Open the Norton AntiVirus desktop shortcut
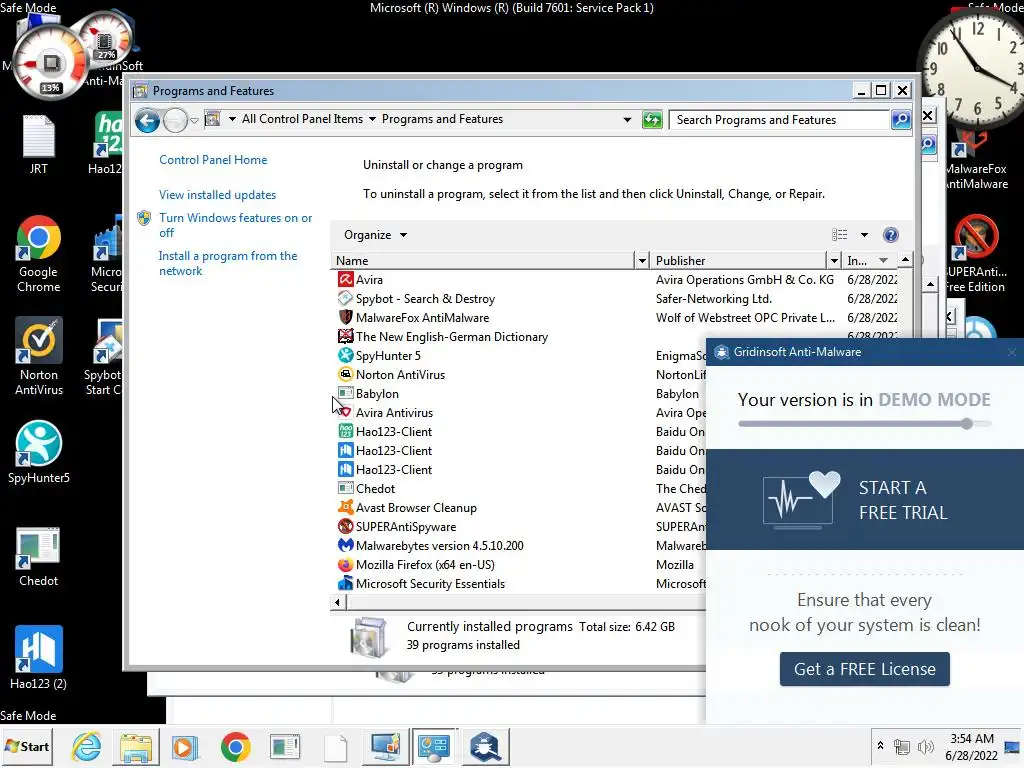The image size is (1024, 768). [x=39, y=357]
